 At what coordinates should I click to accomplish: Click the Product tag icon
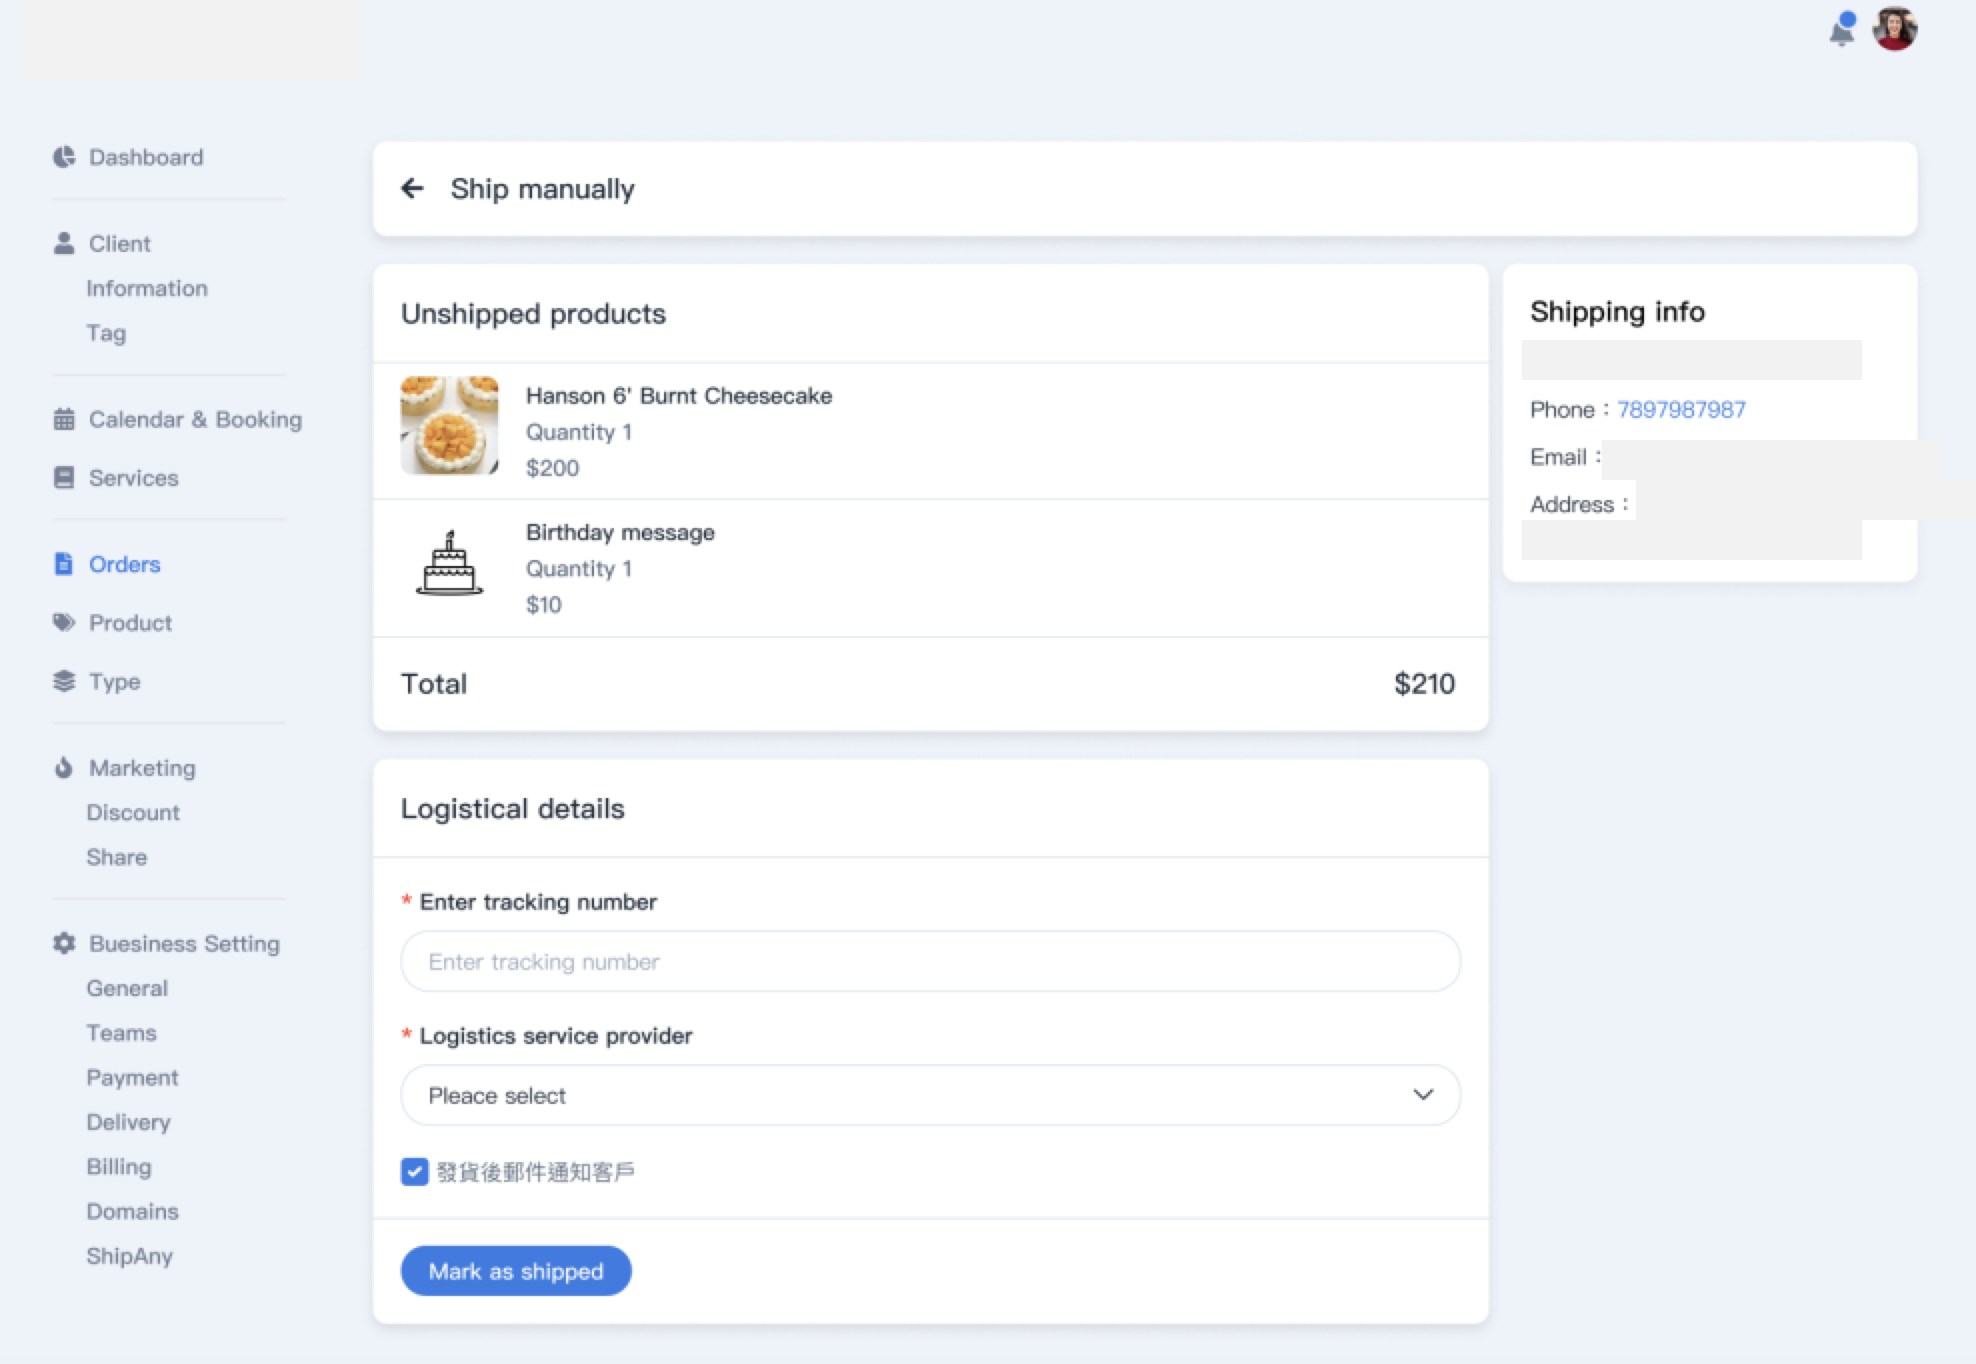[64, 622]
